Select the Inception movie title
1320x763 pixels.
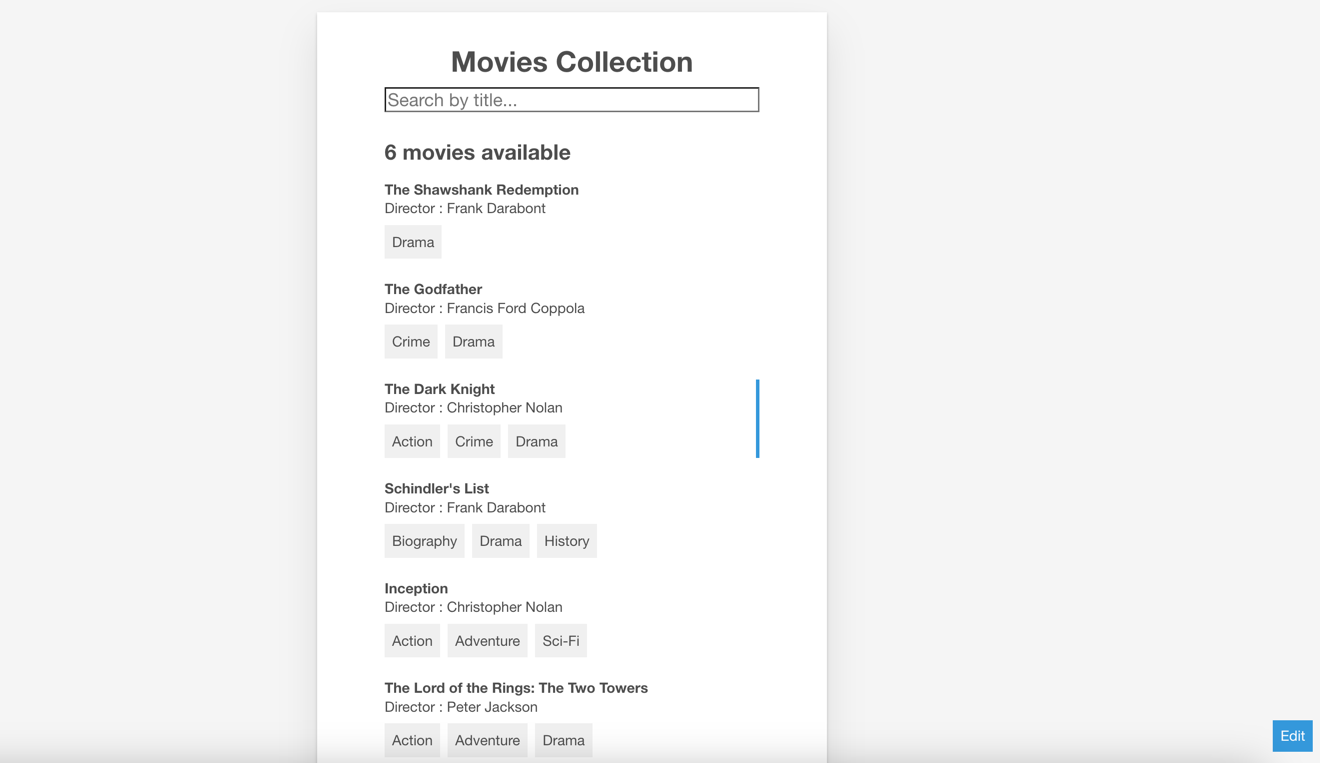pyautogui.click(x=416, y=589)
